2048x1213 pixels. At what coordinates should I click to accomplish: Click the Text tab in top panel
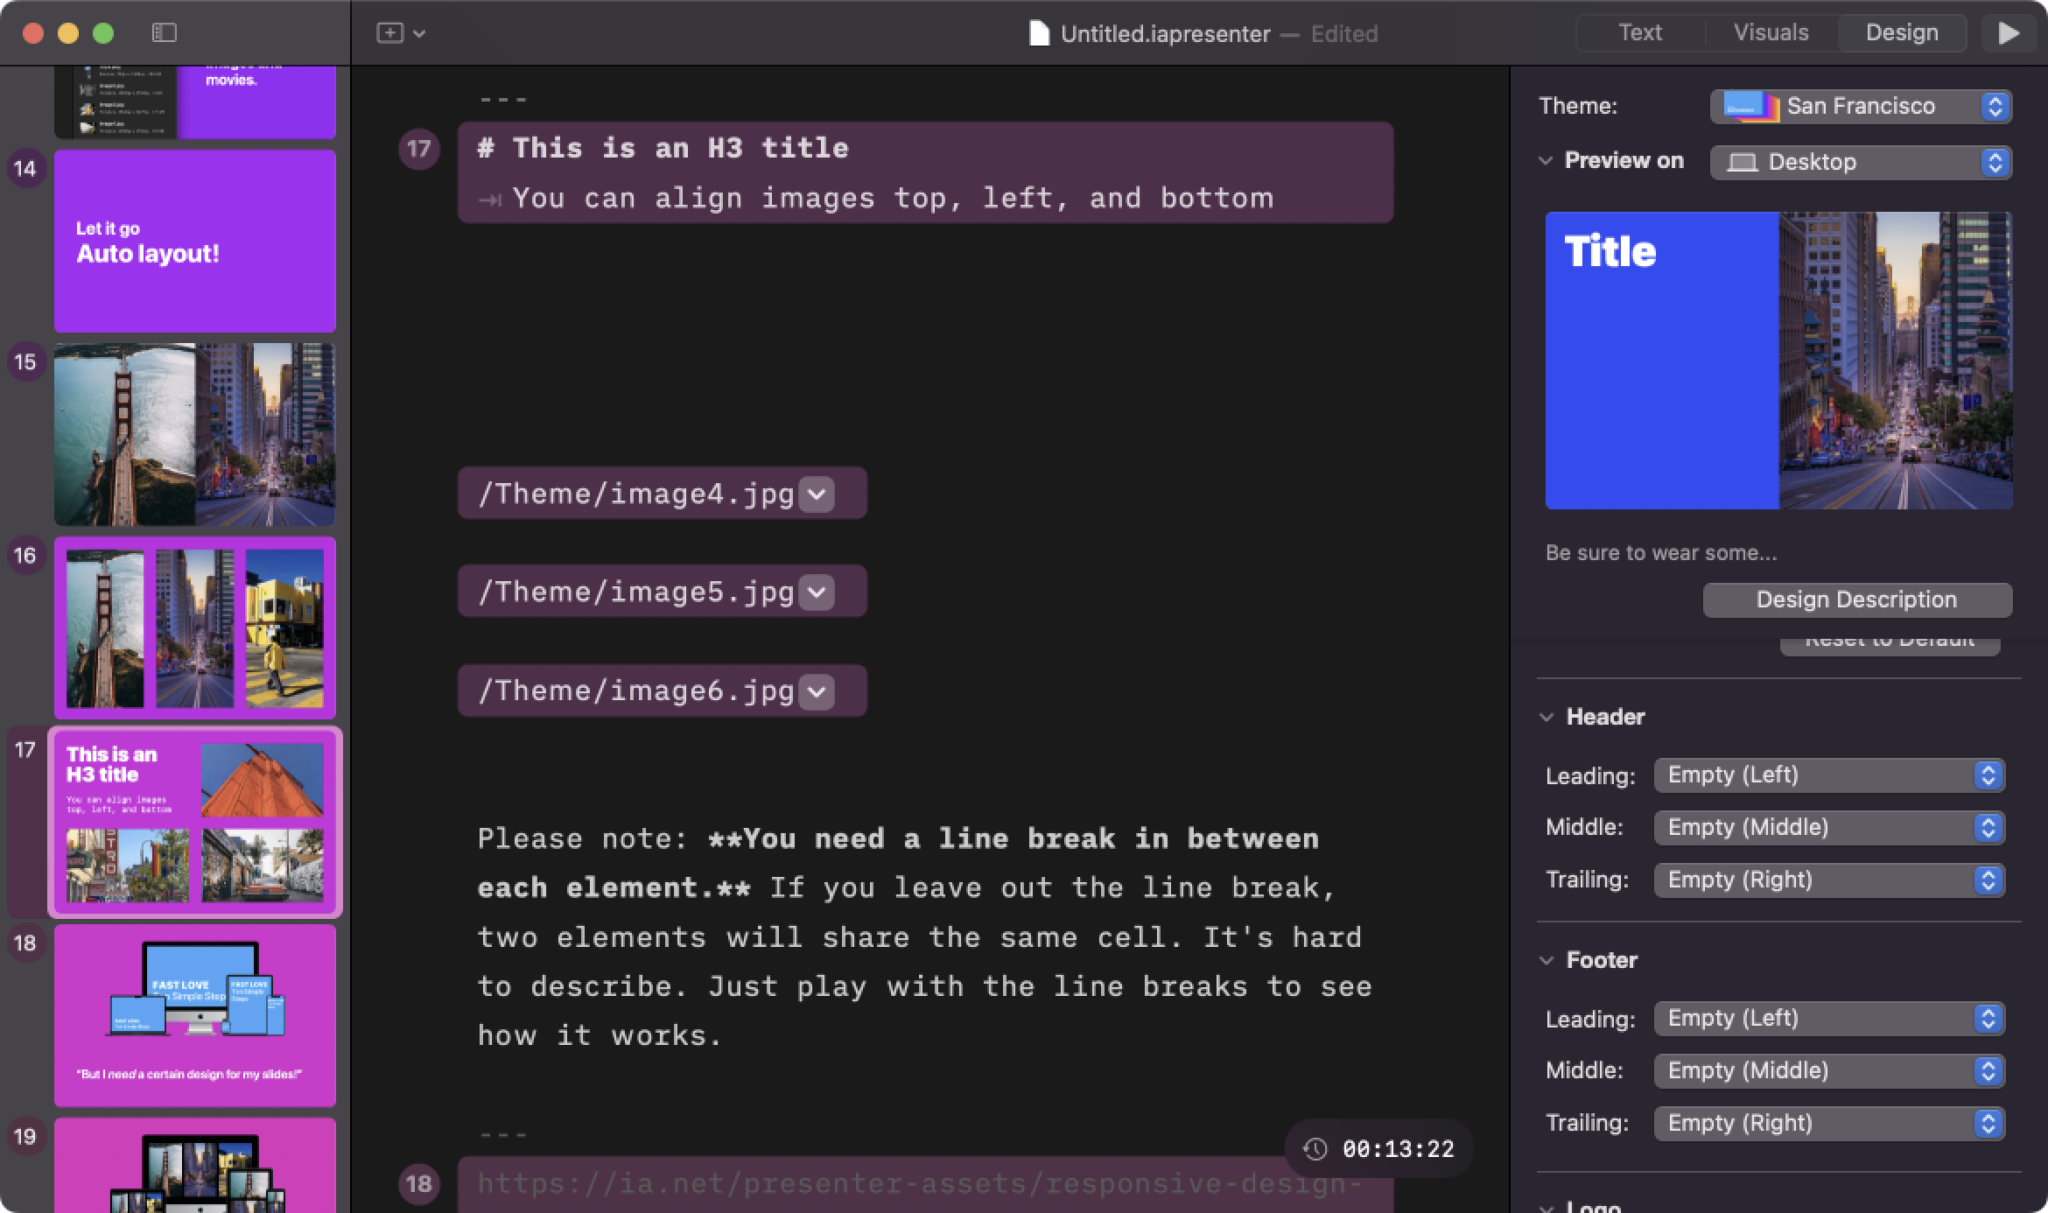coord(1638,32)
